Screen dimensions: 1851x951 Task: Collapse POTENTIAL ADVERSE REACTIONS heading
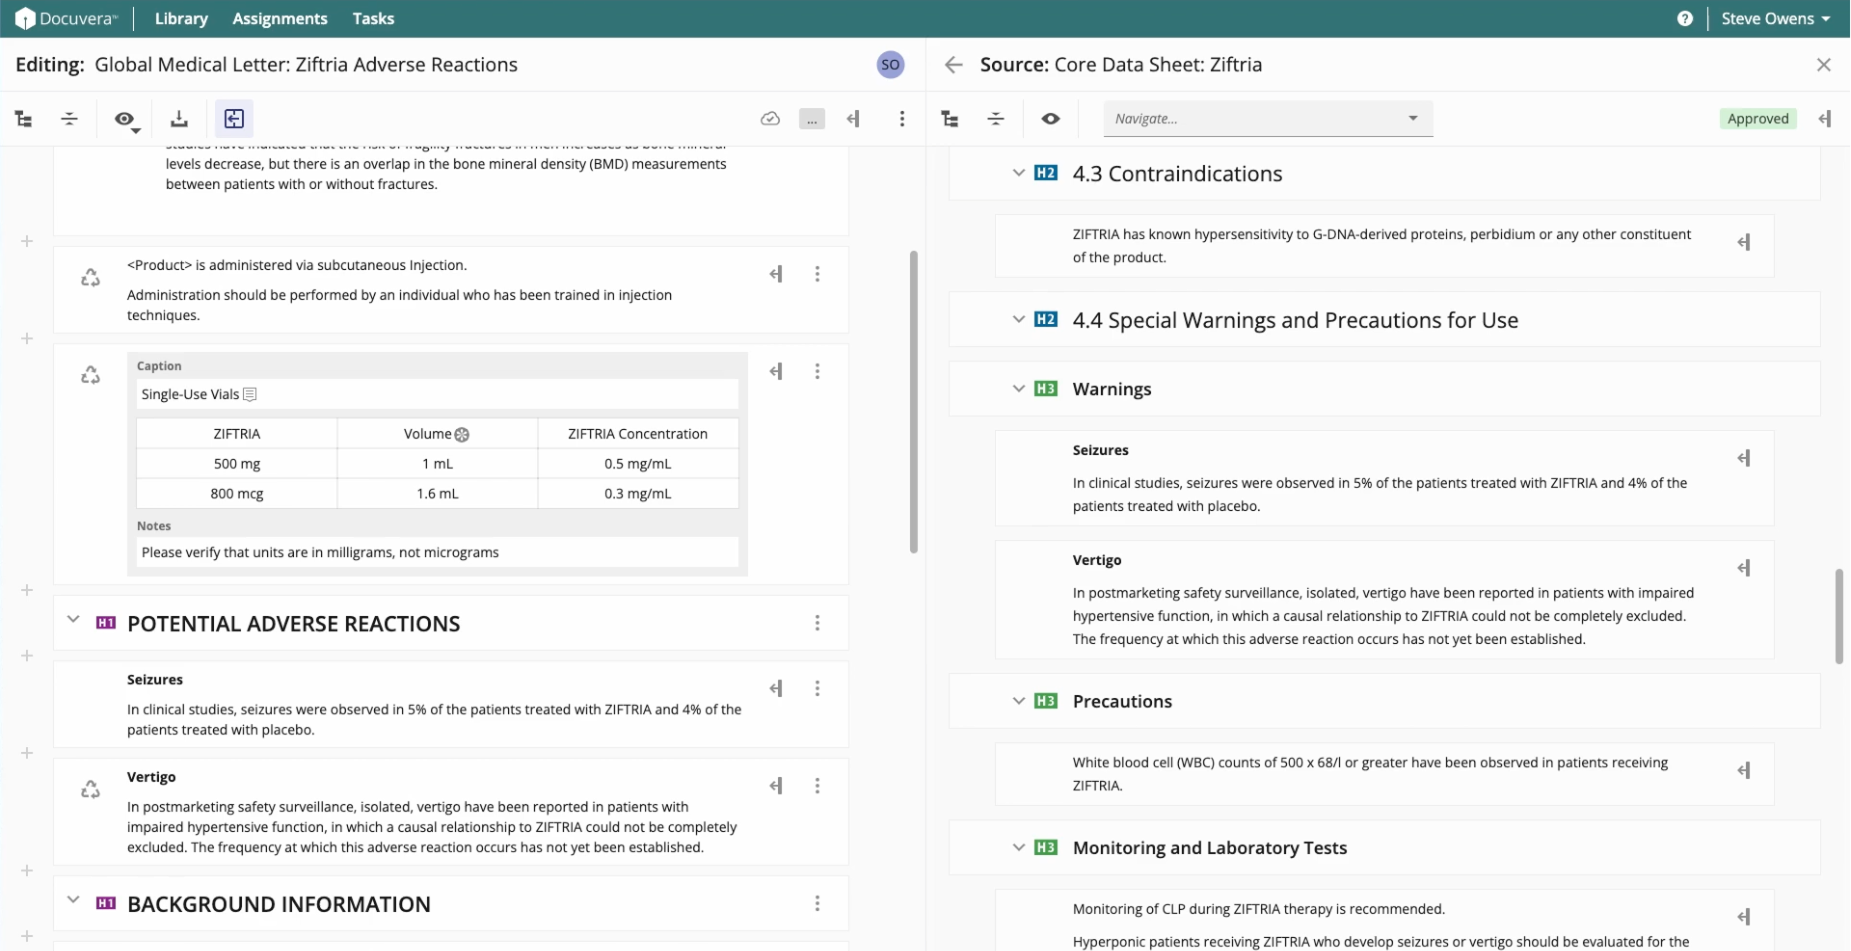(x=73, y=620)
